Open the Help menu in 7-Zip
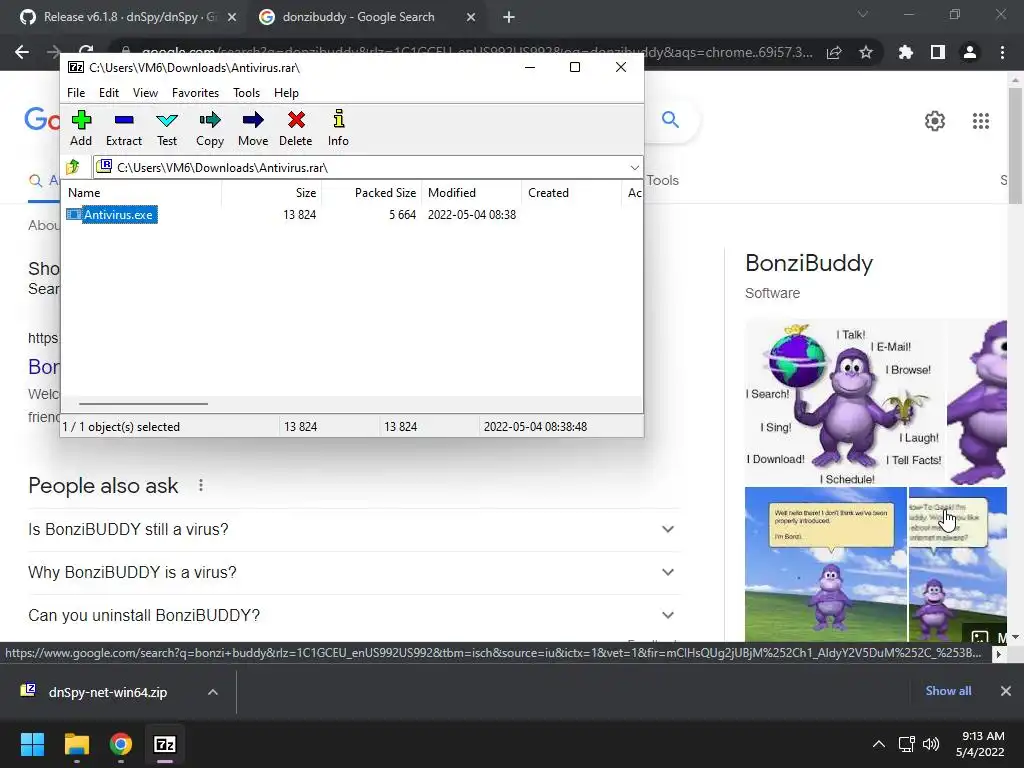Image resolution: width=1024 pixels, height=768 pixels. click(x=286, y=93)
